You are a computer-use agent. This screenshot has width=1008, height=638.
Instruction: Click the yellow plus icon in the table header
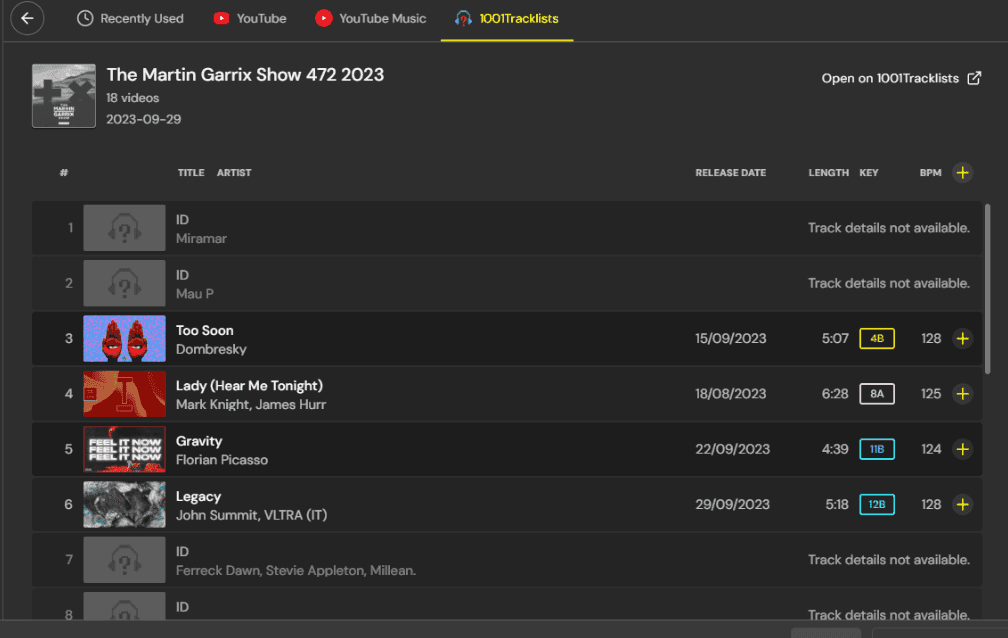point(962,172)
